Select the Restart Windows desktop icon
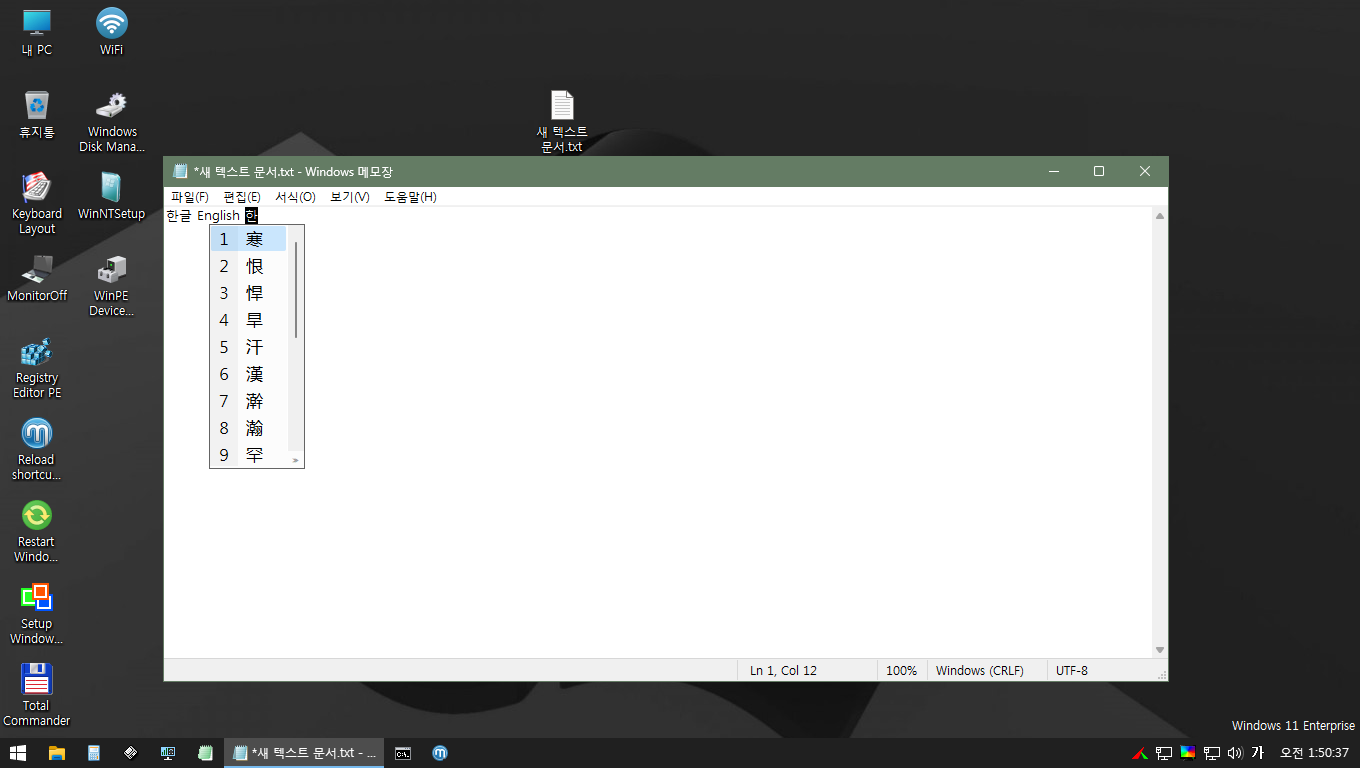This screenshot has height=768, width=1360. click(x=37, y=531)
